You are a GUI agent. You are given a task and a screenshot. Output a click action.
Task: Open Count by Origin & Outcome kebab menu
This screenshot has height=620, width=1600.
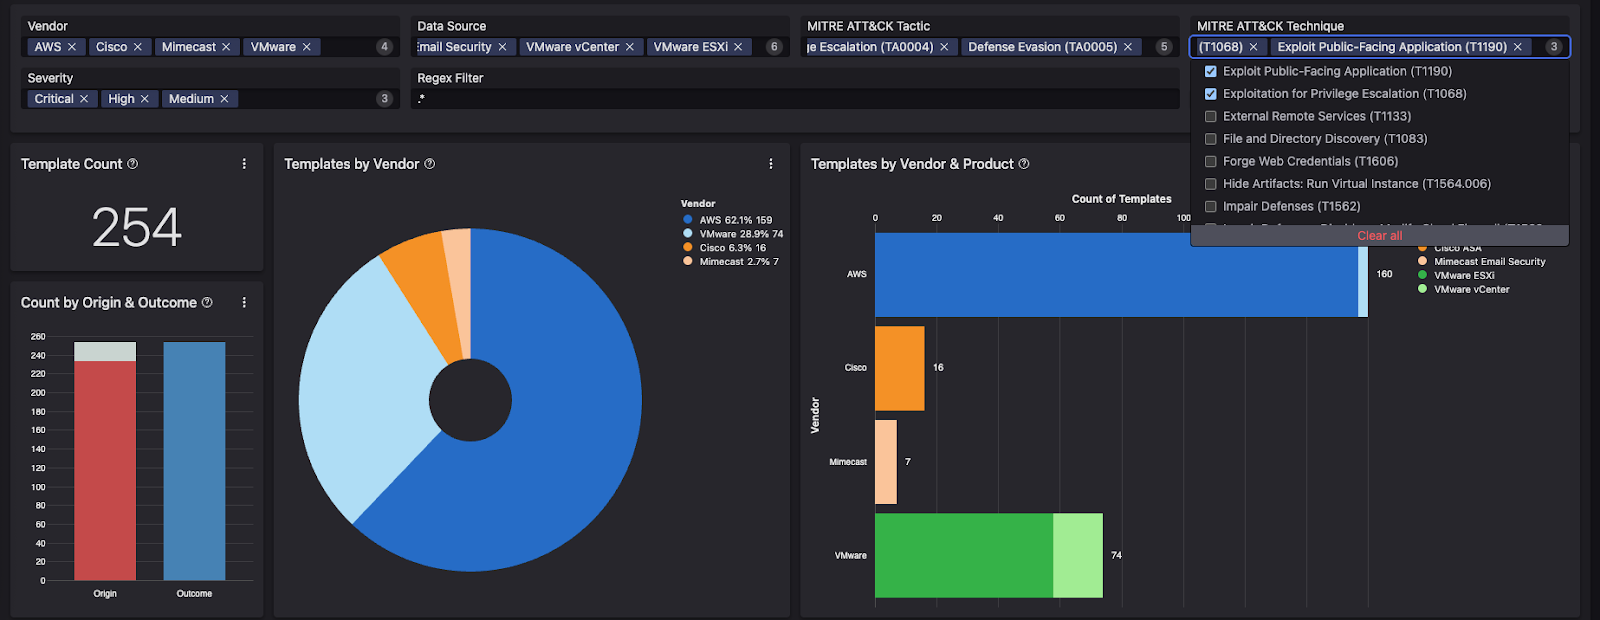click(x=244, y=303)
